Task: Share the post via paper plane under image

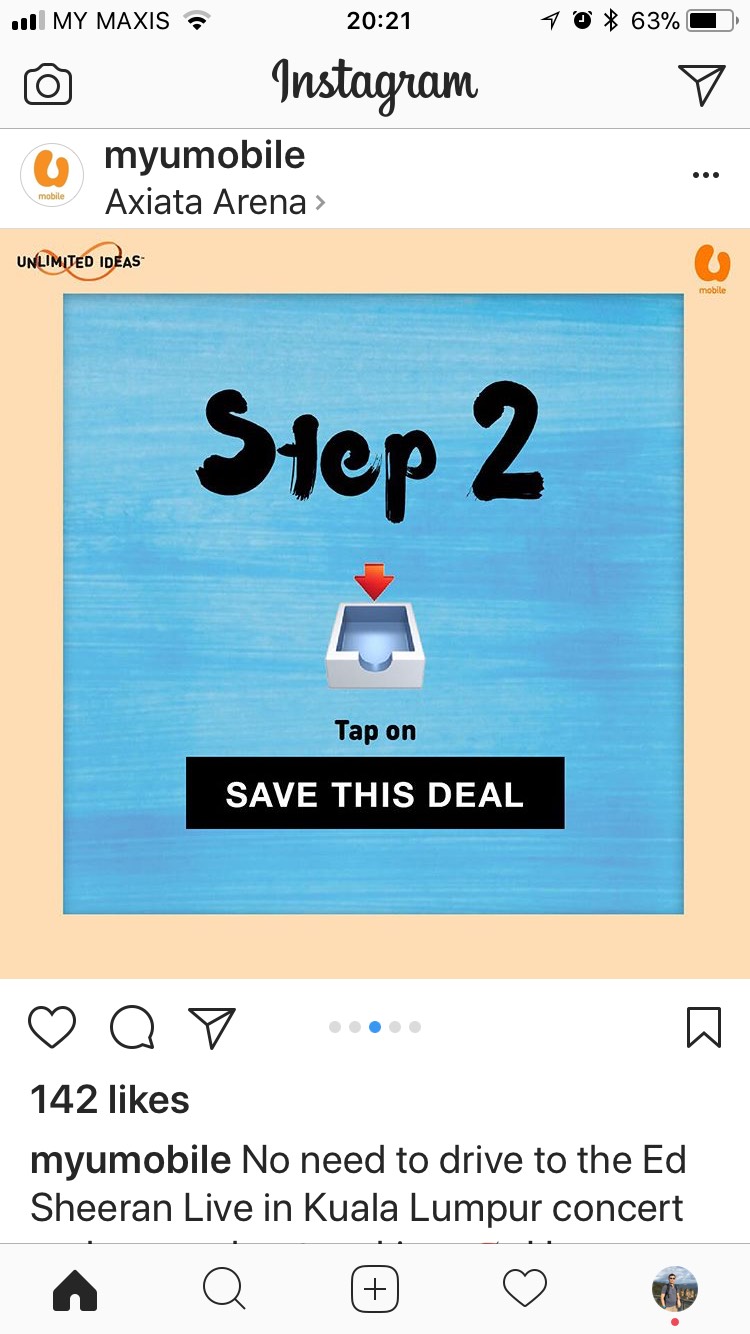Action: pos(212,1027)
